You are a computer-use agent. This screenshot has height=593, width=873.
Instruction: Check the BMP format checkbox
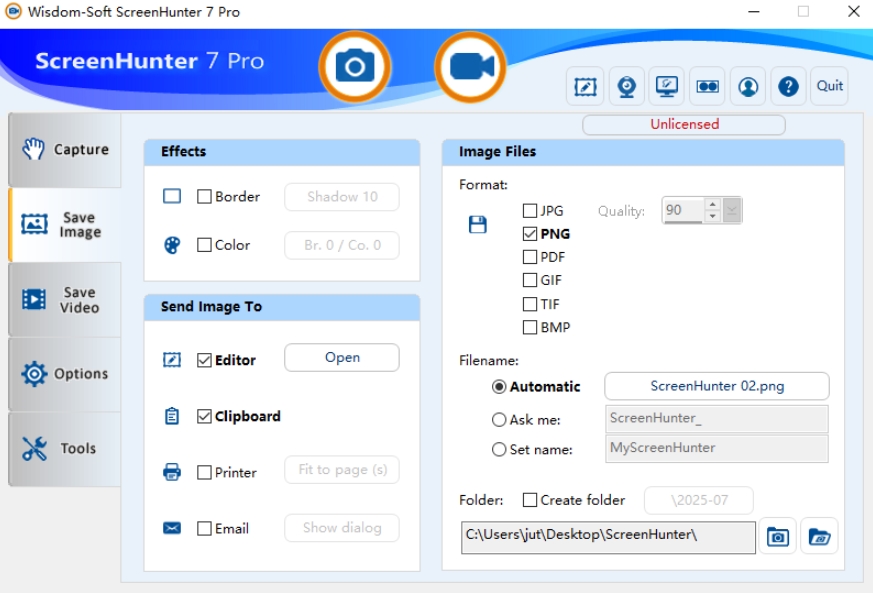pyautogui.click(x=530, y=327)
